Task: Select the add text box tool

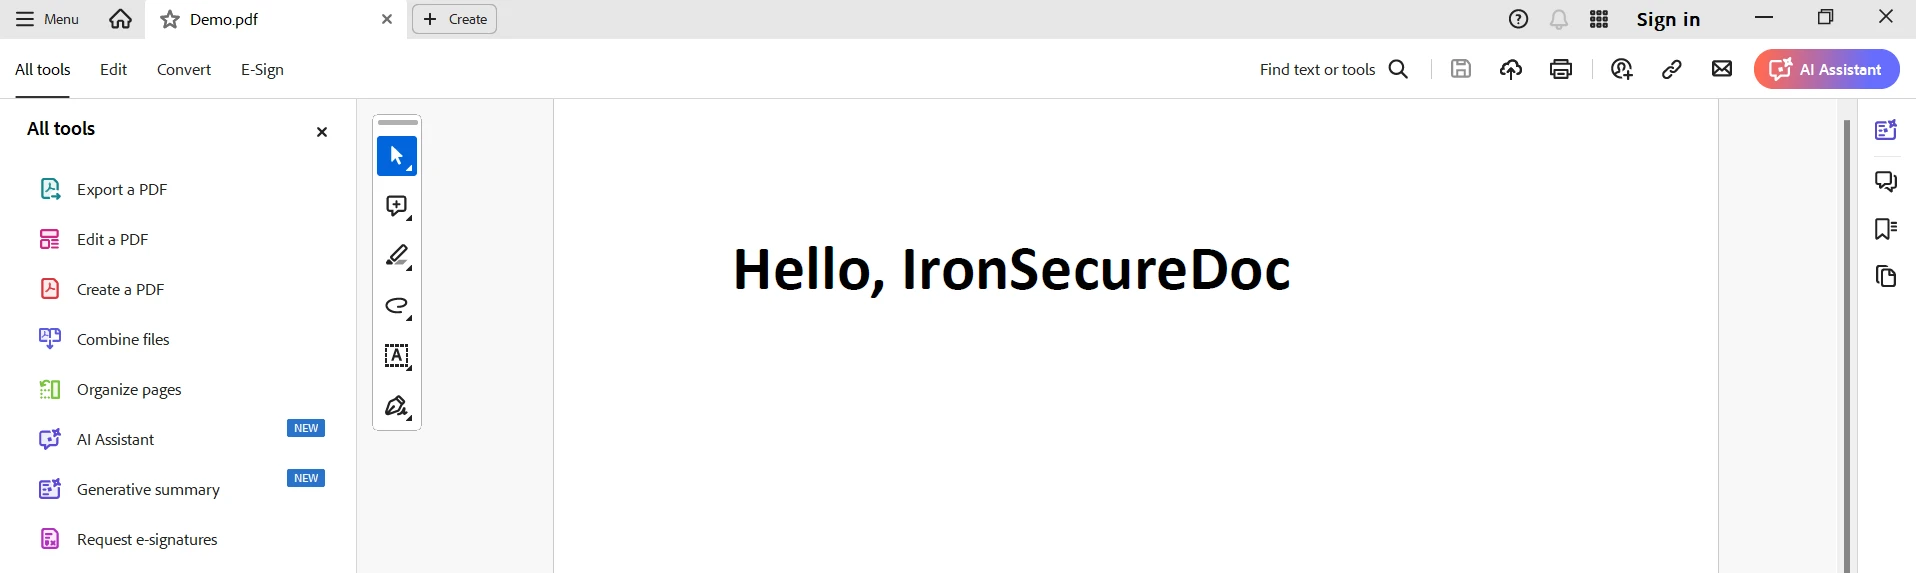Action: click(x=397, y=356)
